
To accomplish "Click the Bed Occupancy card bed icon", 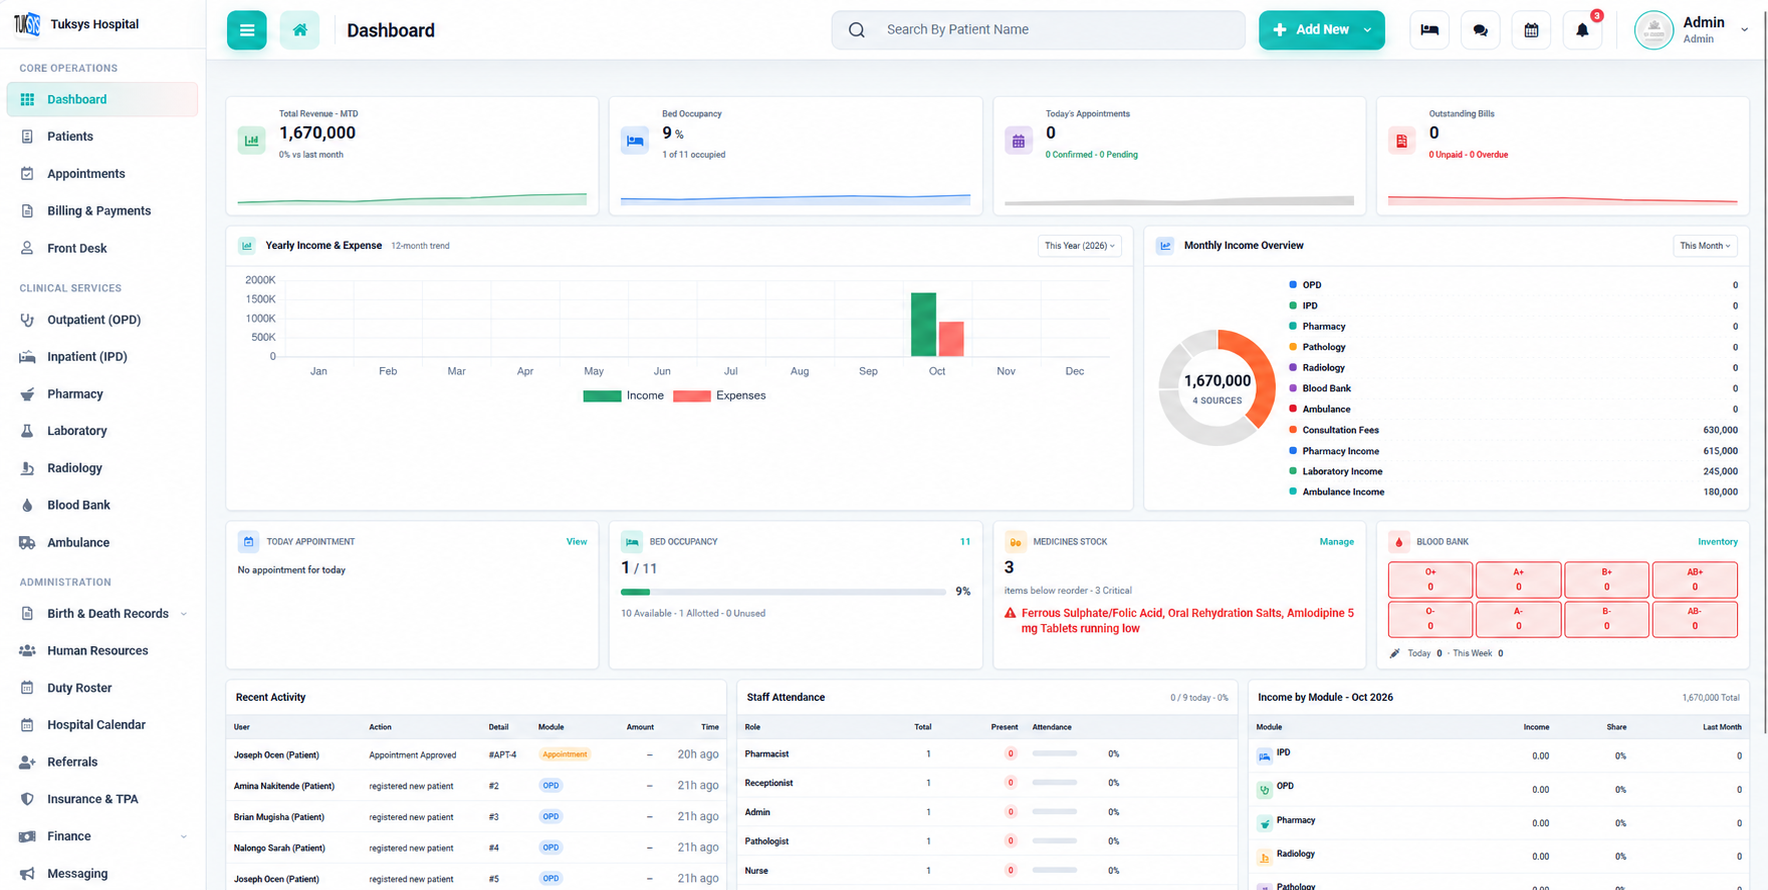I will tap(635, 141).
